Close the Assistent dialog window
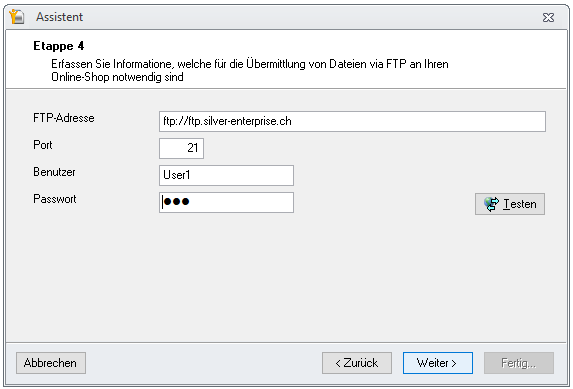The height and width of the screenshot is (389, 573). (x=548, y=17)
